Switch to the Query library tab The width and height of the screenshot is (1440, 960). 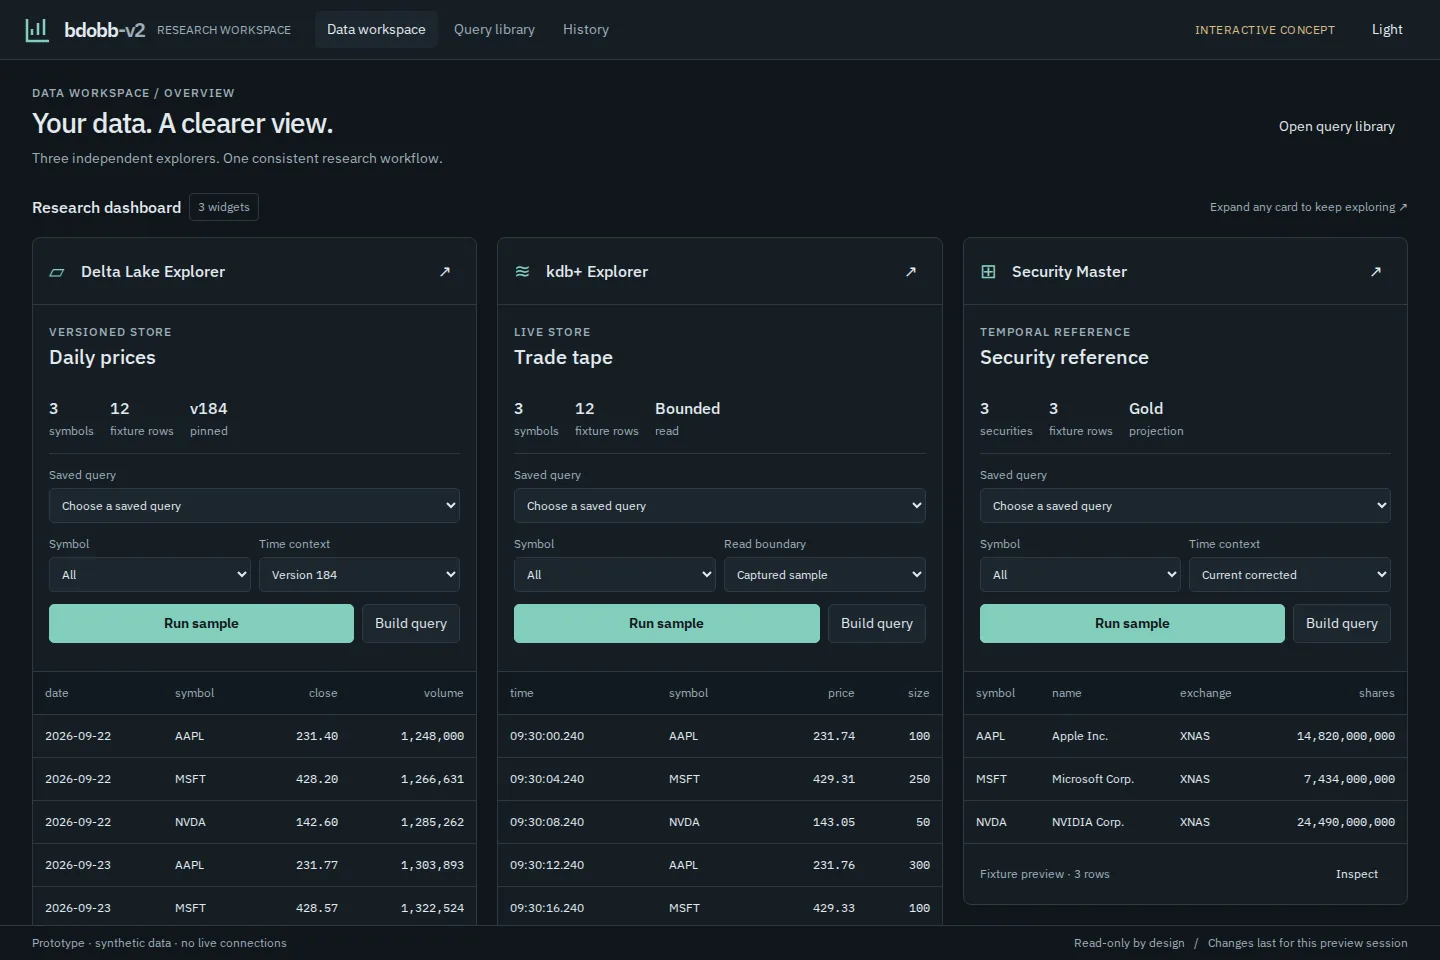point(494,29)
